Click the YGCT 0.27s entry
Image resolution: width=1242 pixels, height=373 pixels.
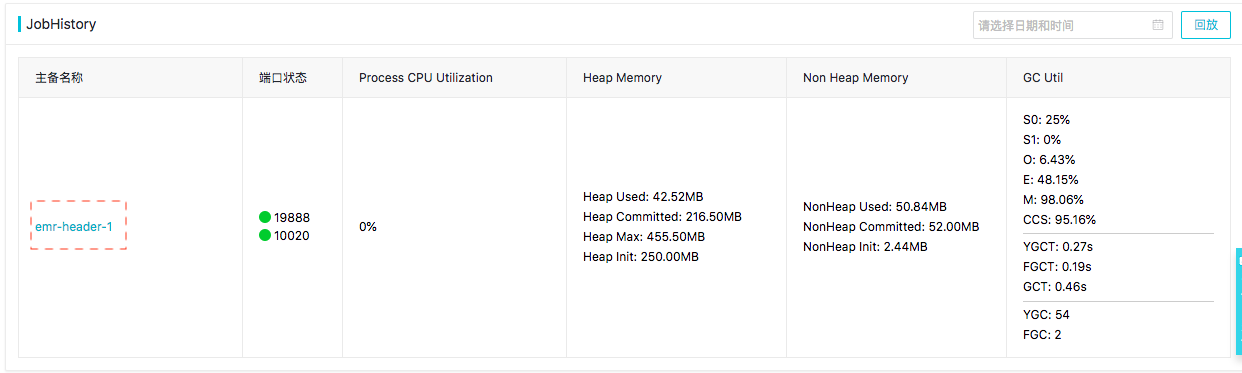[1058, 247]
